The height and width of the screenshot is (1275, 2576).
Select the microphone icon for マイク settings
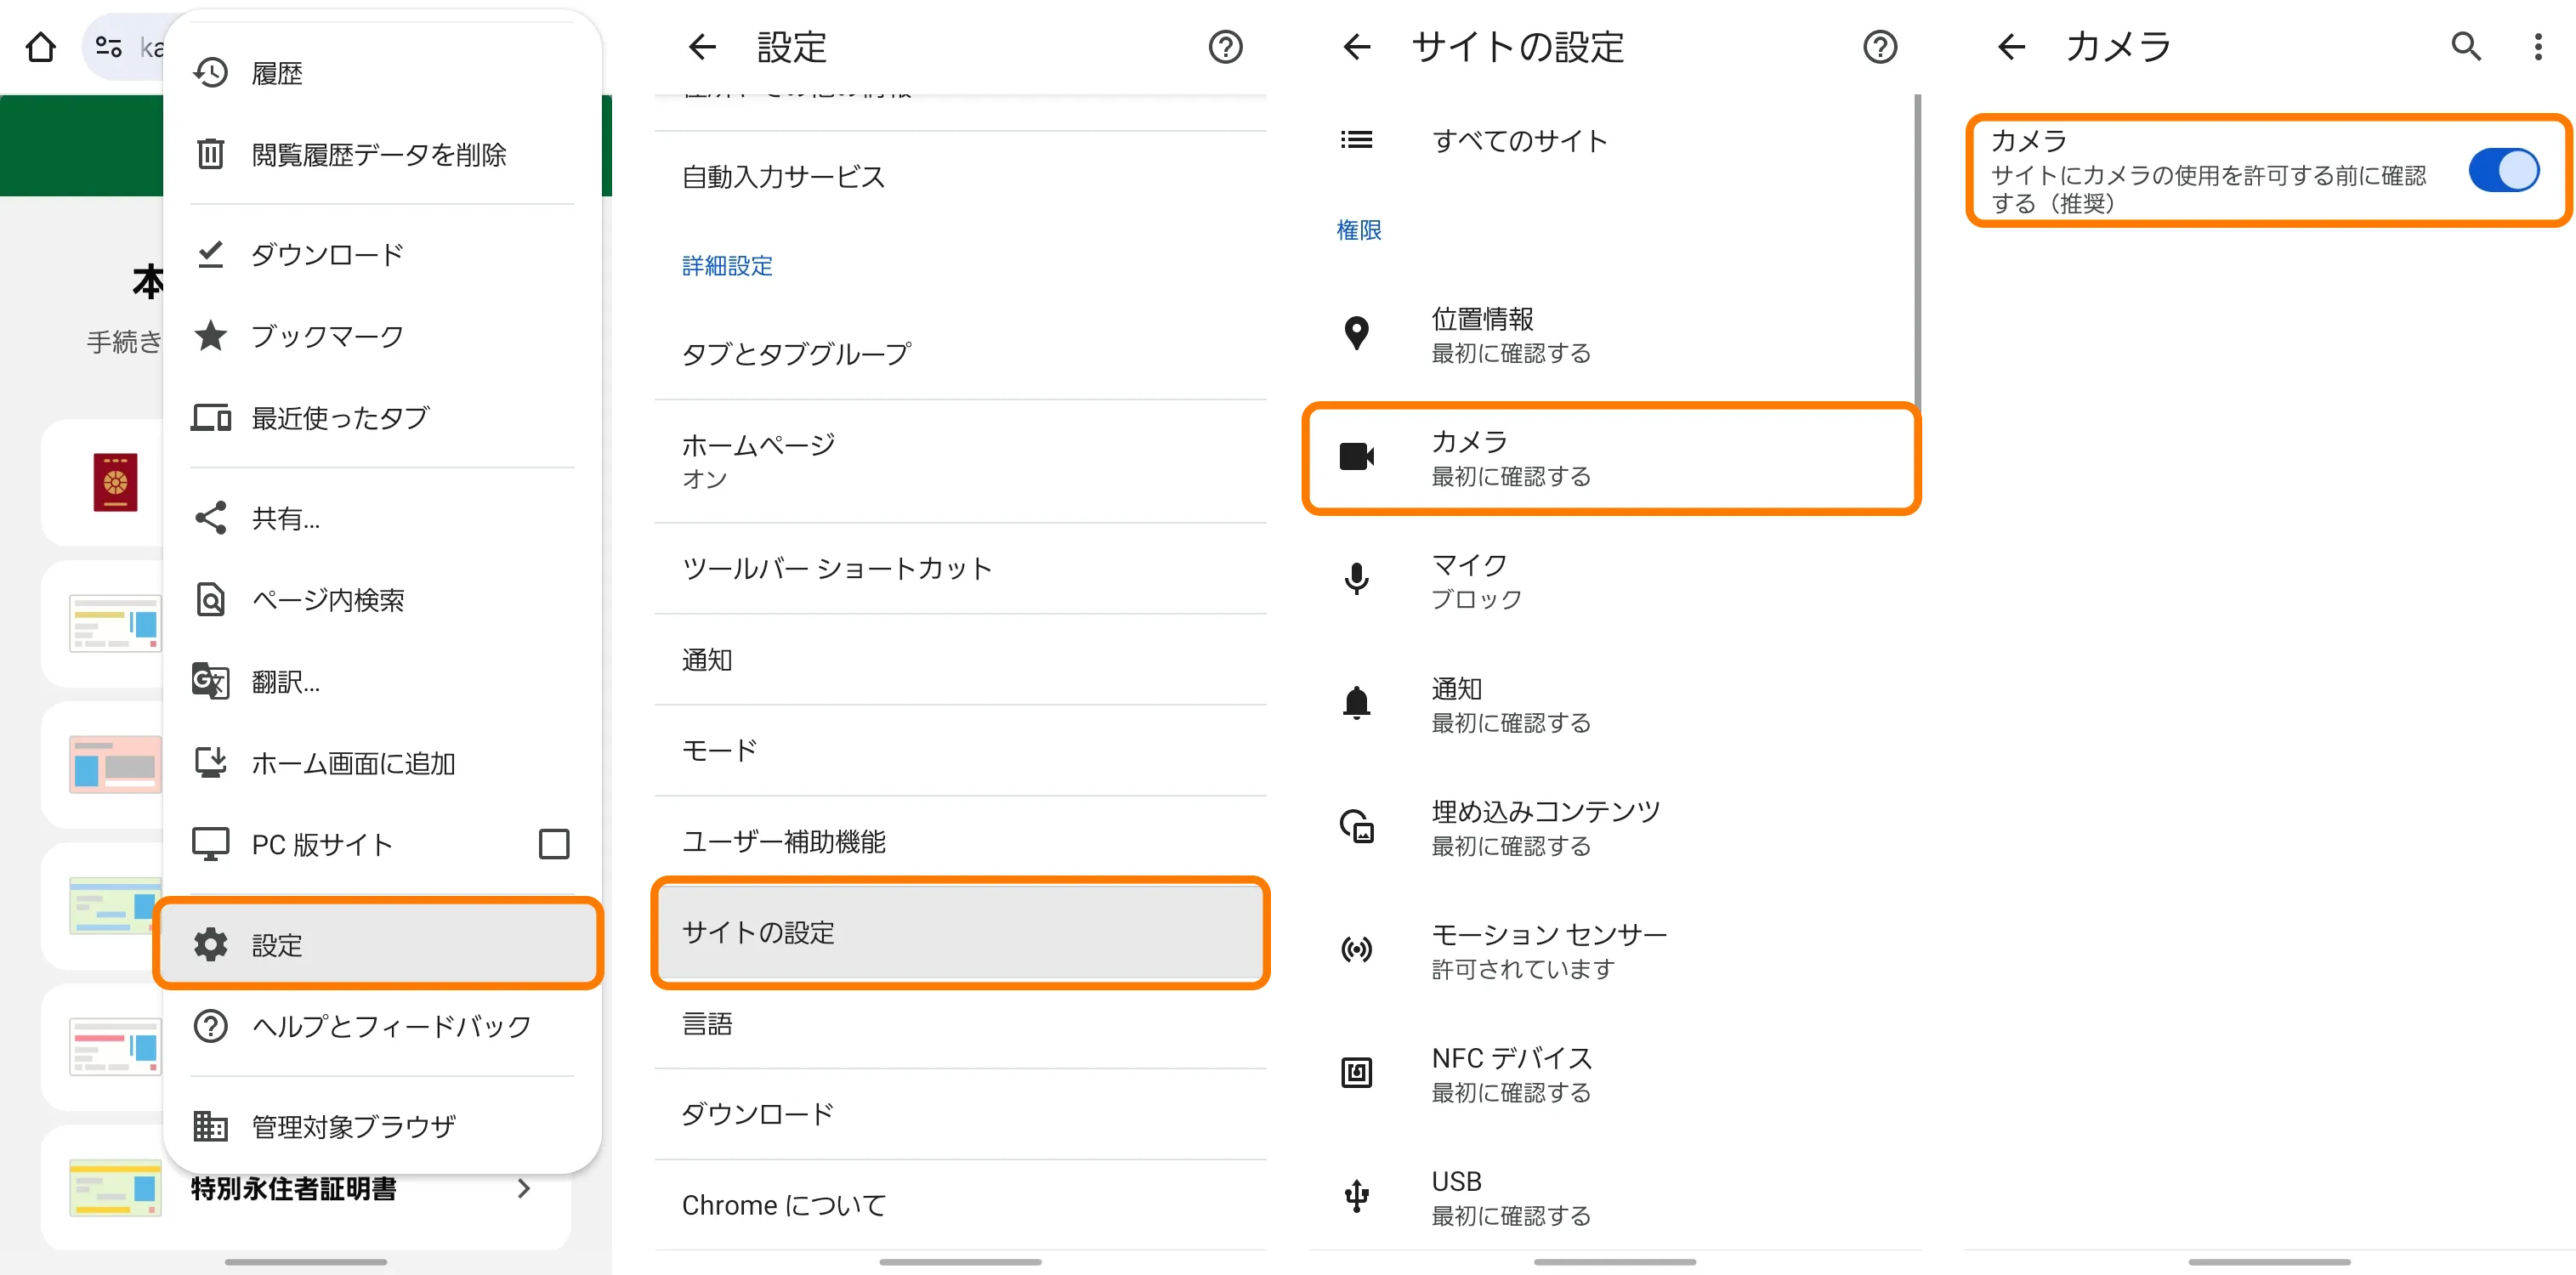click(x=1356, y=580)
